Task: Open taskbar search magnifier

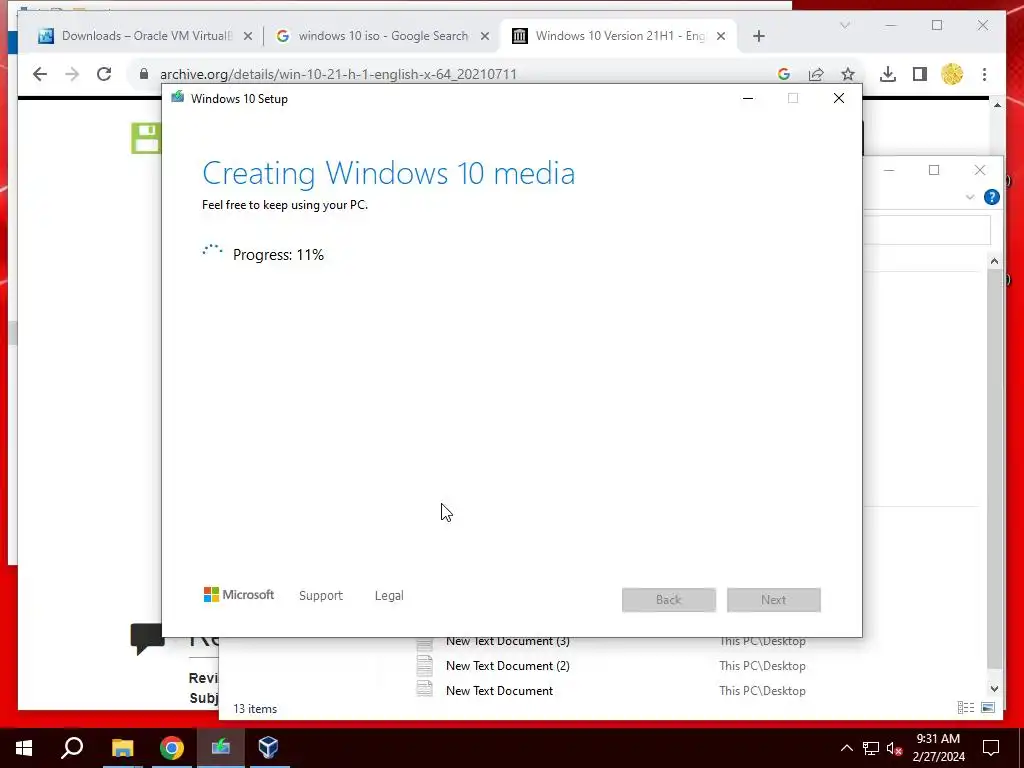Action: tap(72, 748)
